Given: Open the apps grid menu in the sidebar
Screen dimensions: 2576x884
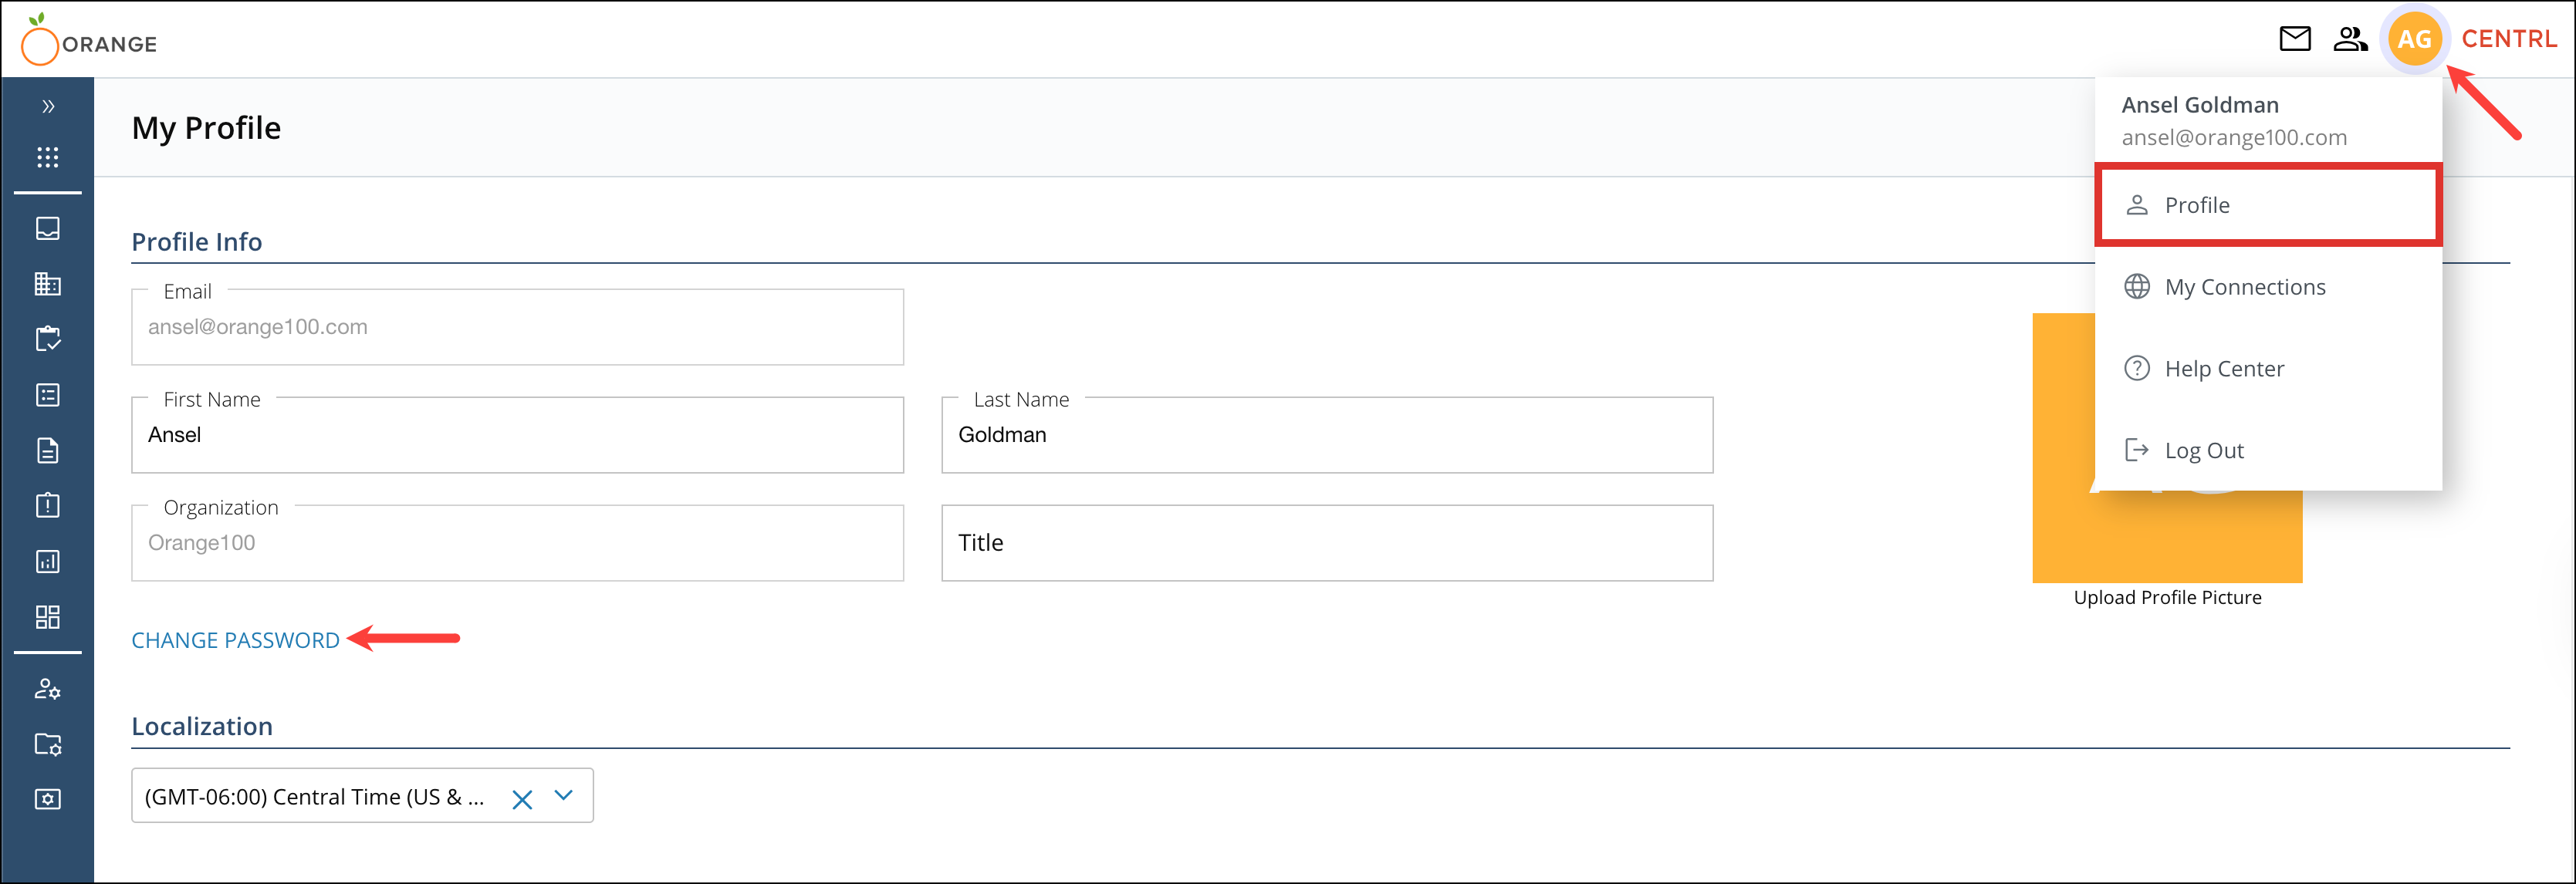Looking at the screenshot, I should click(x=47, y=157).
